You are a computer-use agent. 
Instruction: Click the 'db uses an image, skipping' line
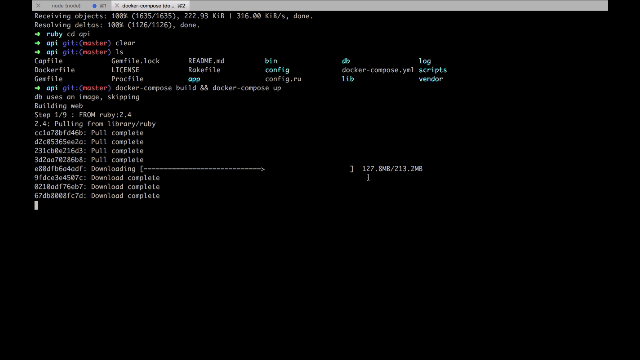point(87,97)
